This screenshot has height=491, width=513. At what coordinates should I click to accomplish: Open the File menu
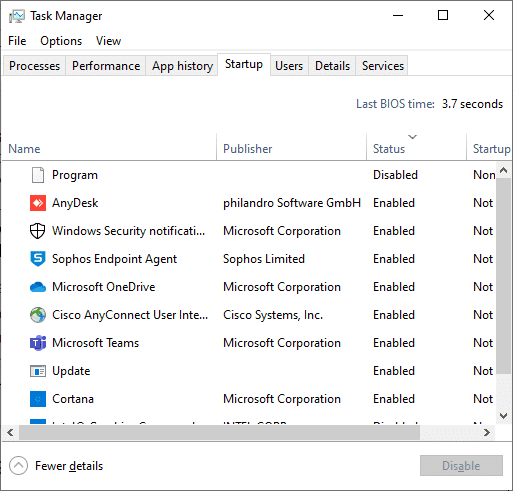(x=17, y=41)
